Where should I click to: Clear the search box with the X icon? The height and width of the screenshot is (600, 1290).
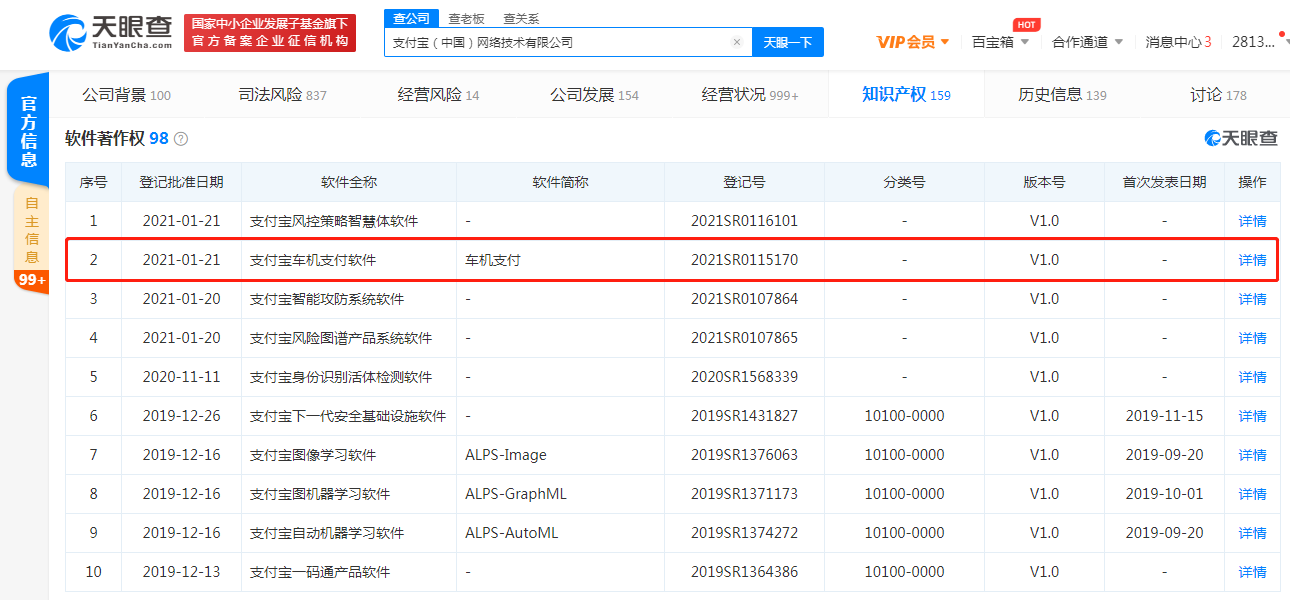pos(737,42)
